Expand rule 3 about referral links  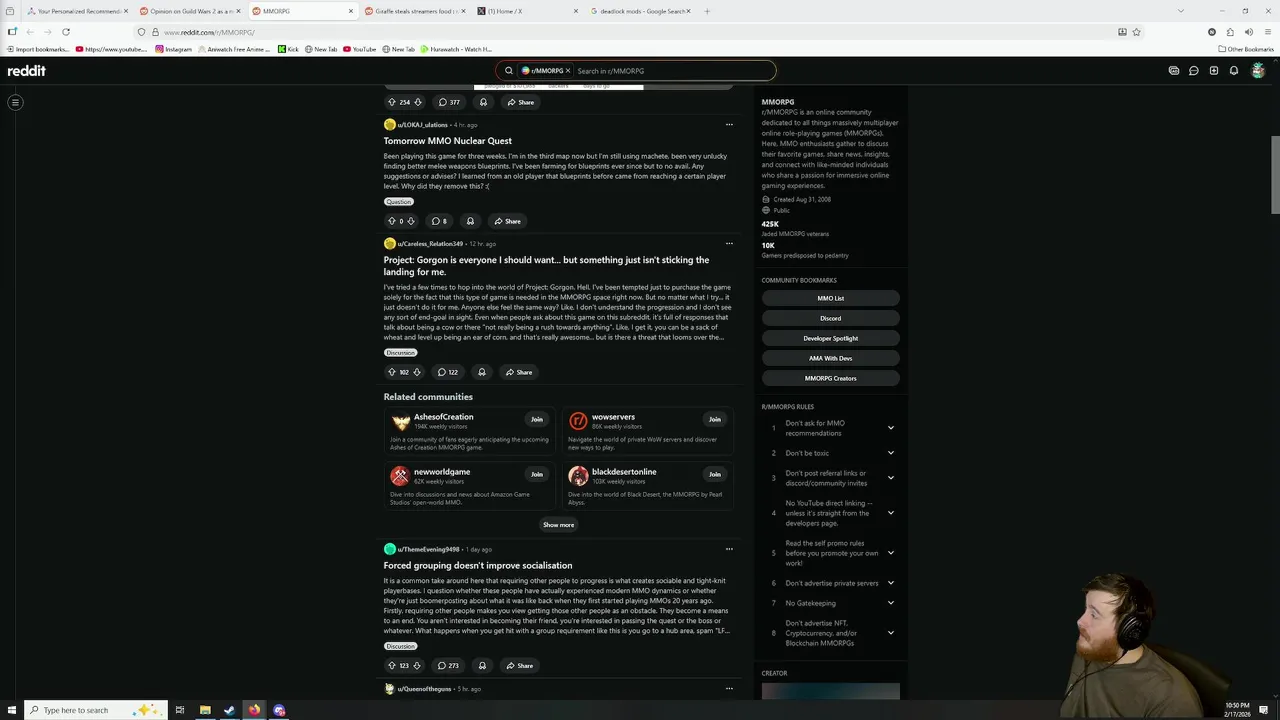click(891, 478)
